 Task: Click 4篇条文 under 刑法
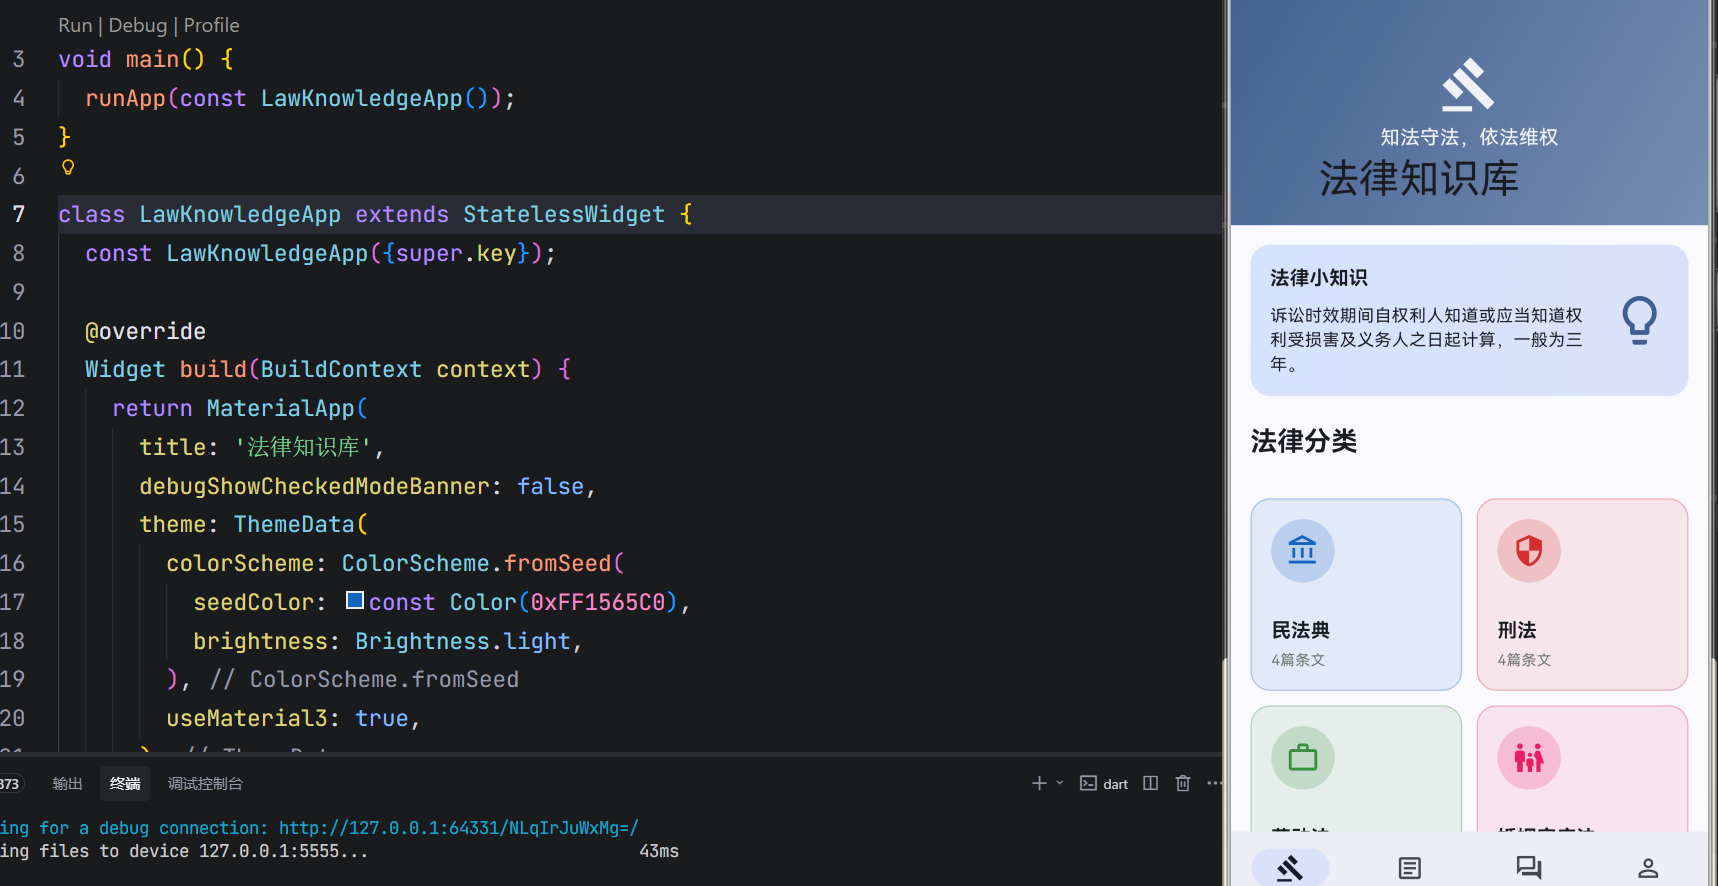tap(1524, 660)
